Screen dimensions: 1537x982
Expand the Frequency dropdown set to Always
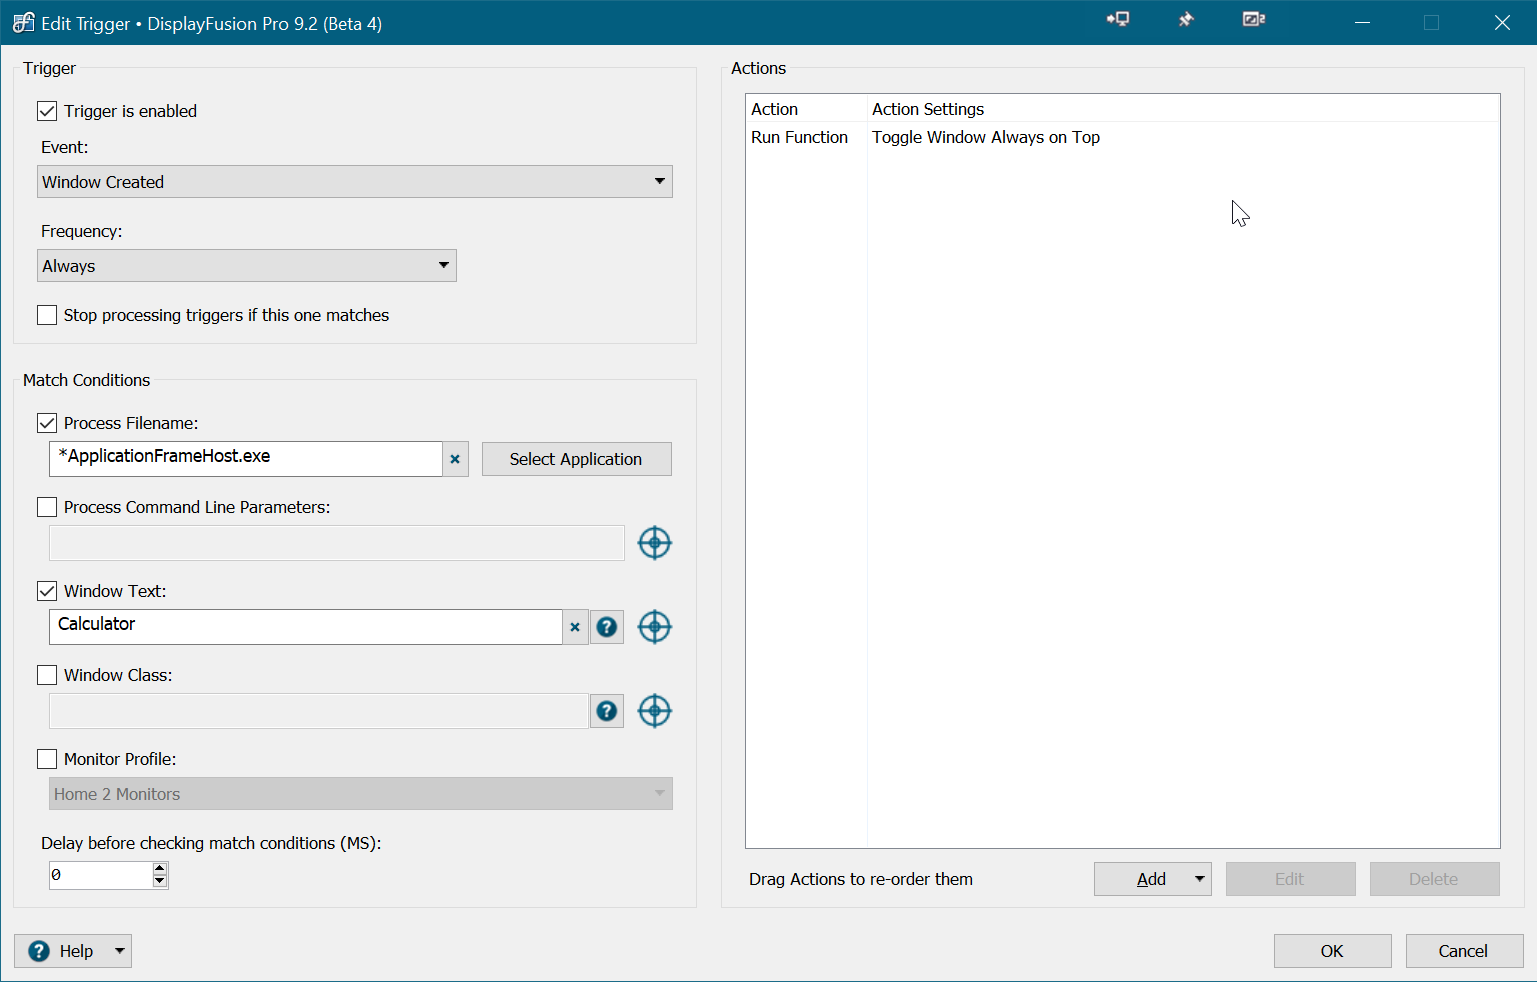pyautogui.click(x=247, y=266)
